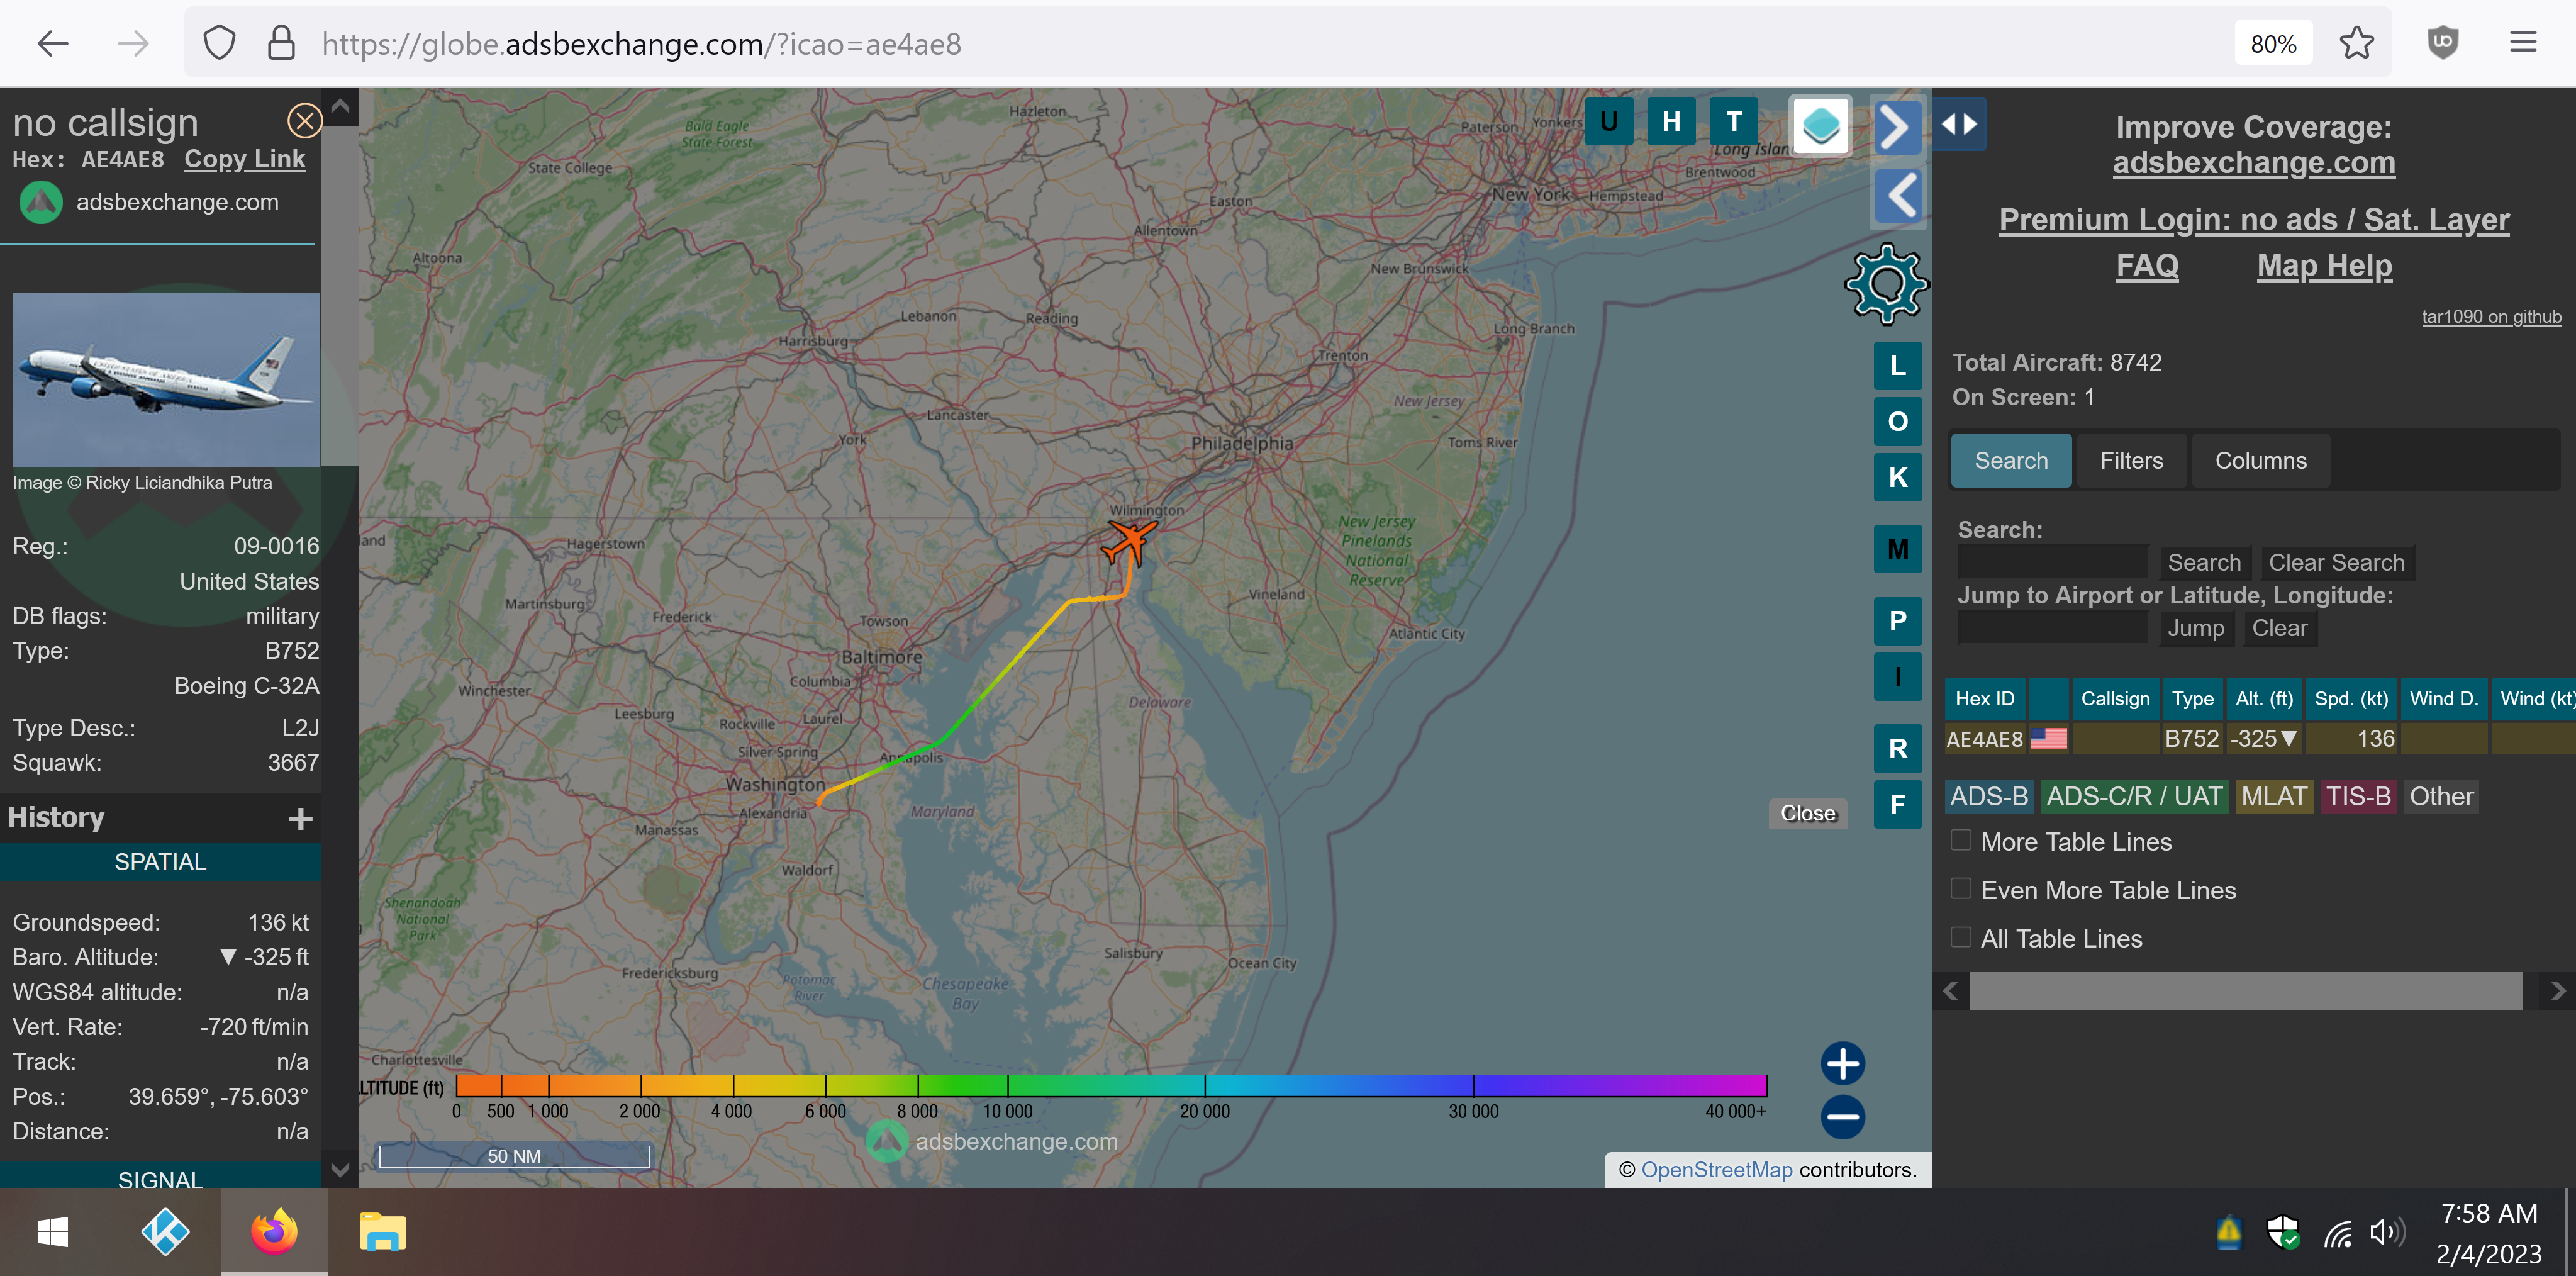Sort table by Callsign column
Image resolution: width=2576 pixels, height=1276 pixels.
(2114, 699)
